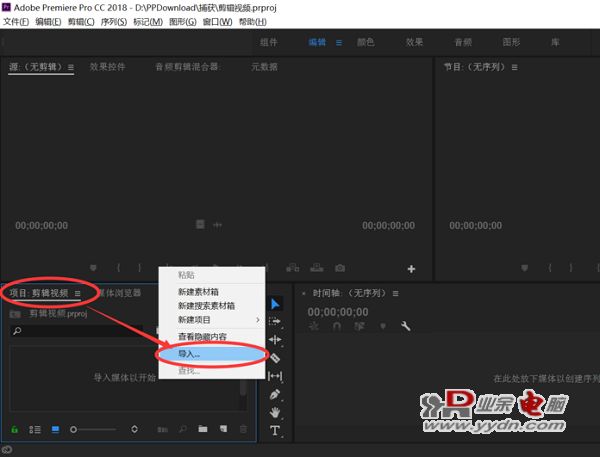The height and width of the screenshot is (457, 600).
Task: Toggle Drag Video Only icon in source monitor
Action: pyautogui.click(x=200, y=224)
